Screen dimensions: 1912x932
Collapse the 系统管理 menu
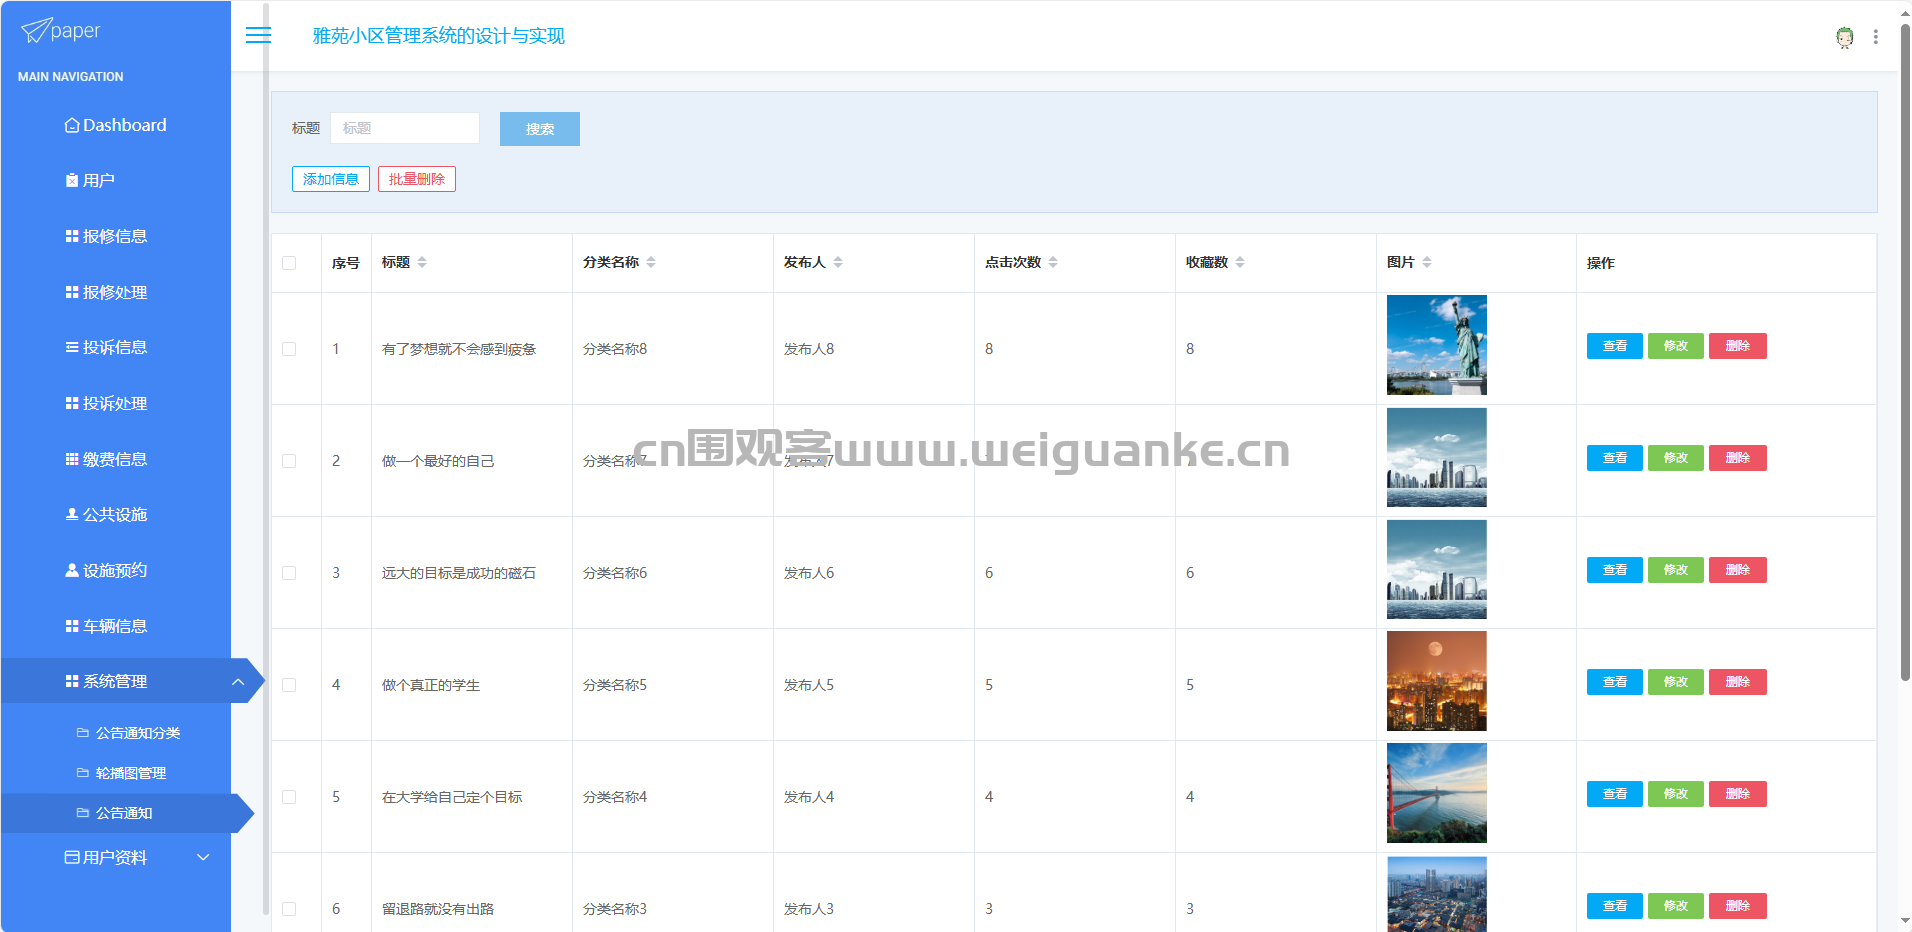(237, 682)
